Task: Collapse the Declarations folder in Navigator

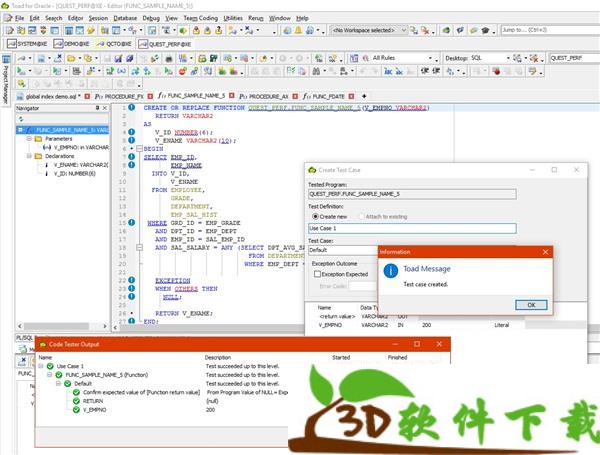Action: pos(29,156)
